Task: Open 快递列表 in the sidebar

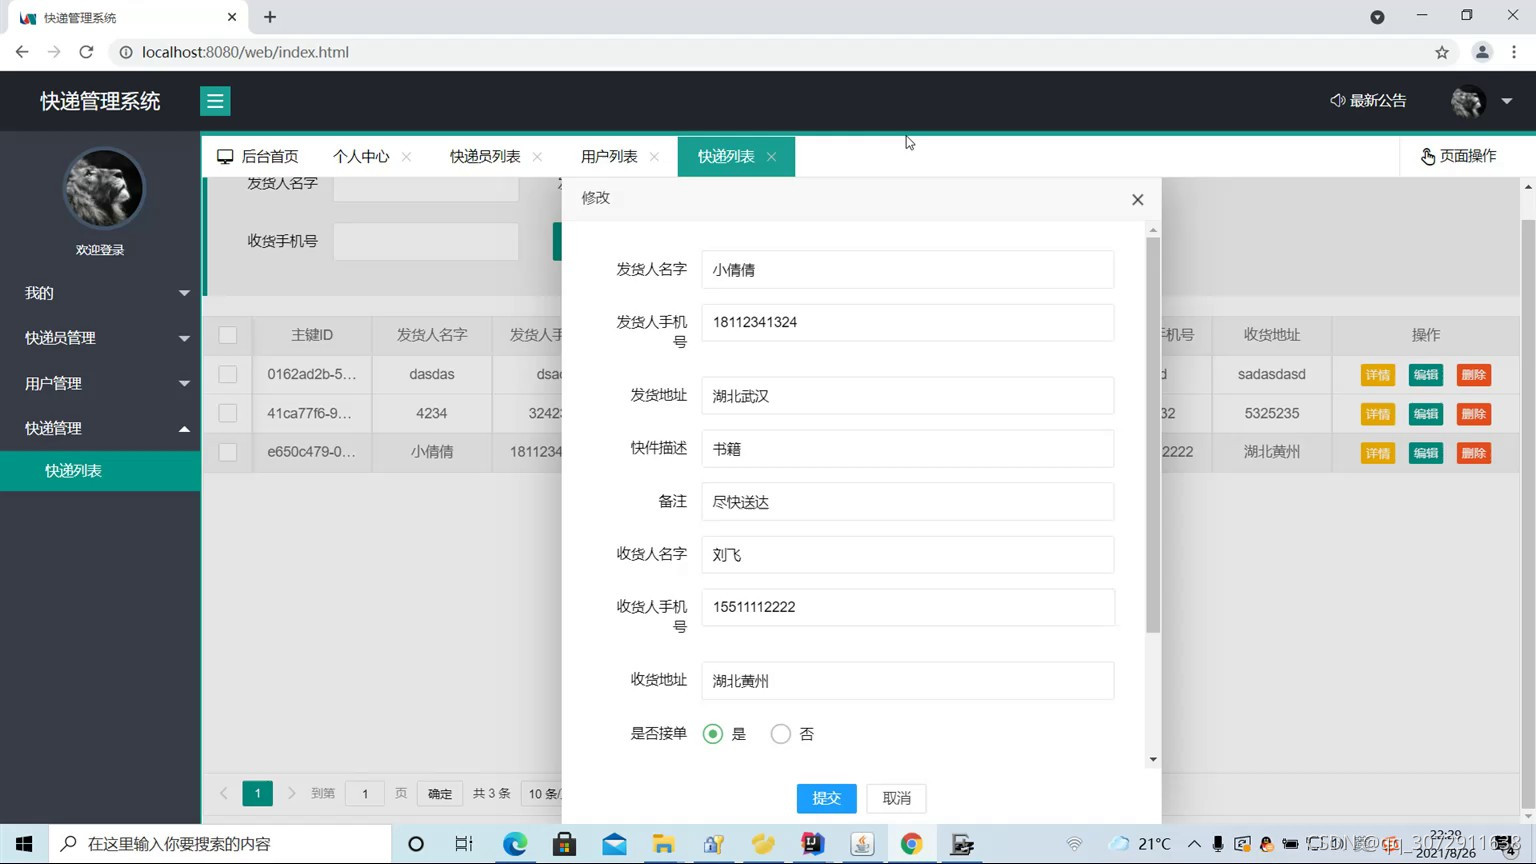Action: [x=100, y=471]
